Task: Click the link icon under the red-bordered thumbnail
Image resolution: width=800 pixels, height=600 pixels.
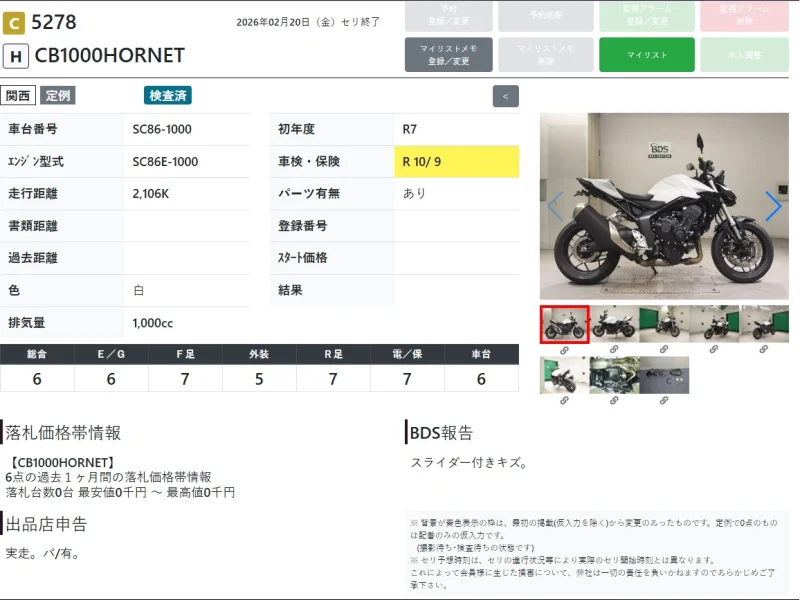Action: tap(564, 350)
